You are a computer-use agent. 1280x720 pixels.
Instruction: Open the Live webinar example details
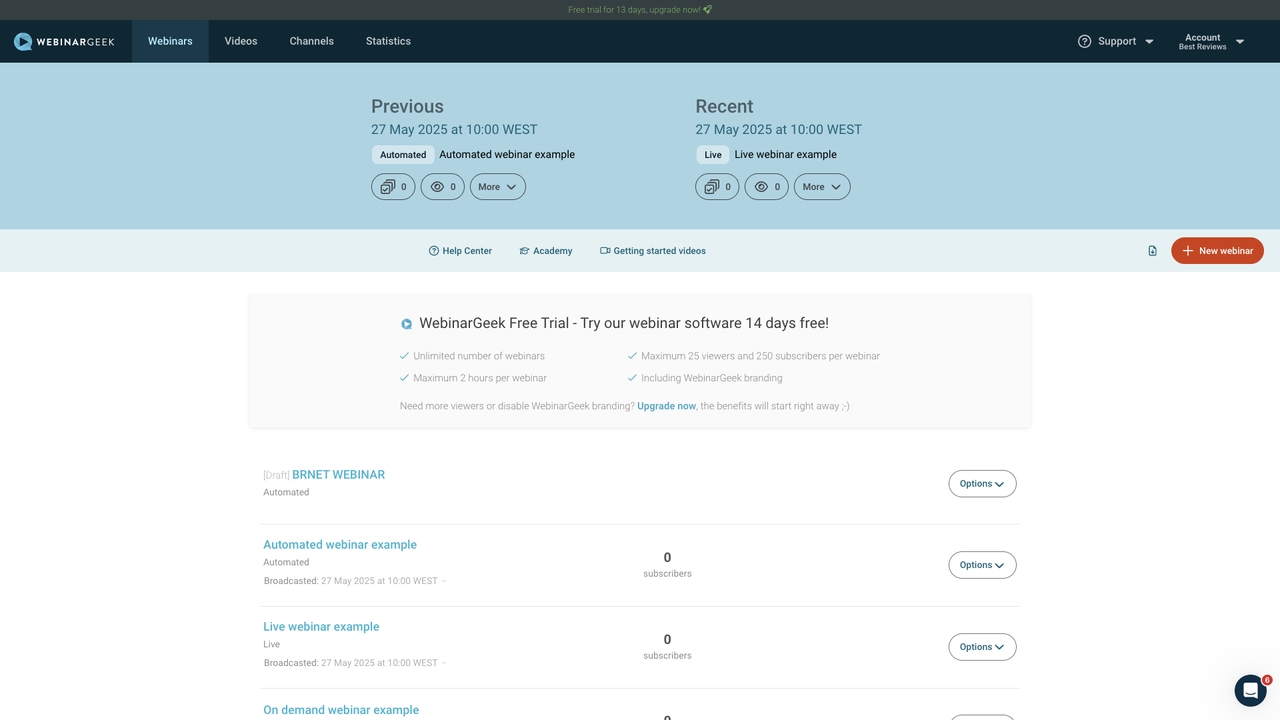coord(321,626)
